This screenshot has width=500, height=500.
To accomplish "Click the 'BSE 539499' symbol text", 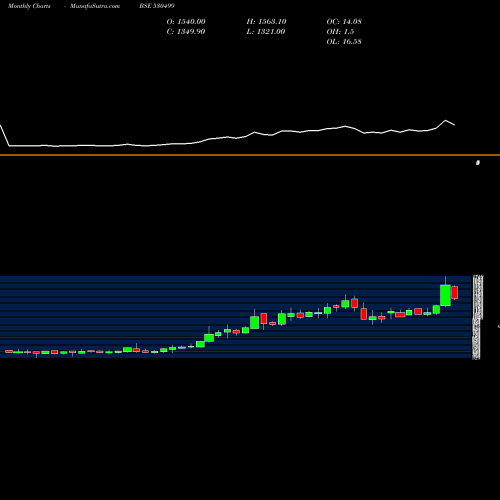I will tap(157, 6).
